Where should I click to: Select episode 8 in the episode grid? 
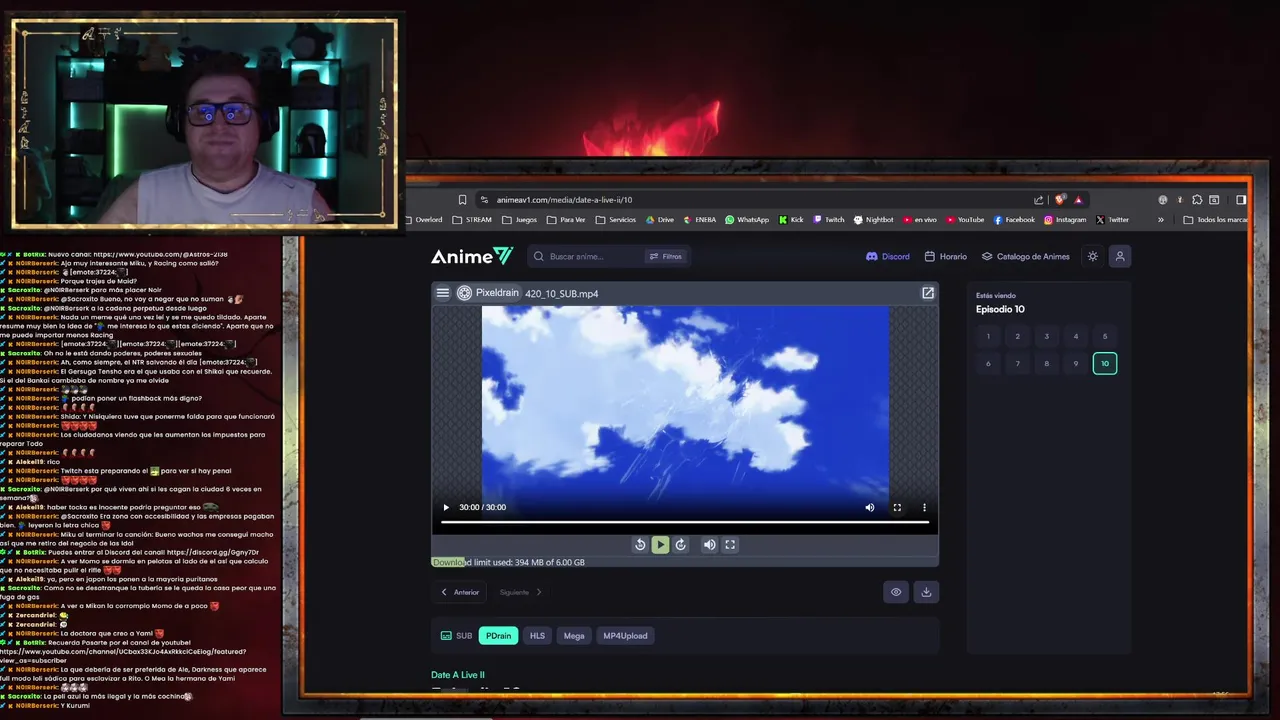click(x=1047, y=363)
